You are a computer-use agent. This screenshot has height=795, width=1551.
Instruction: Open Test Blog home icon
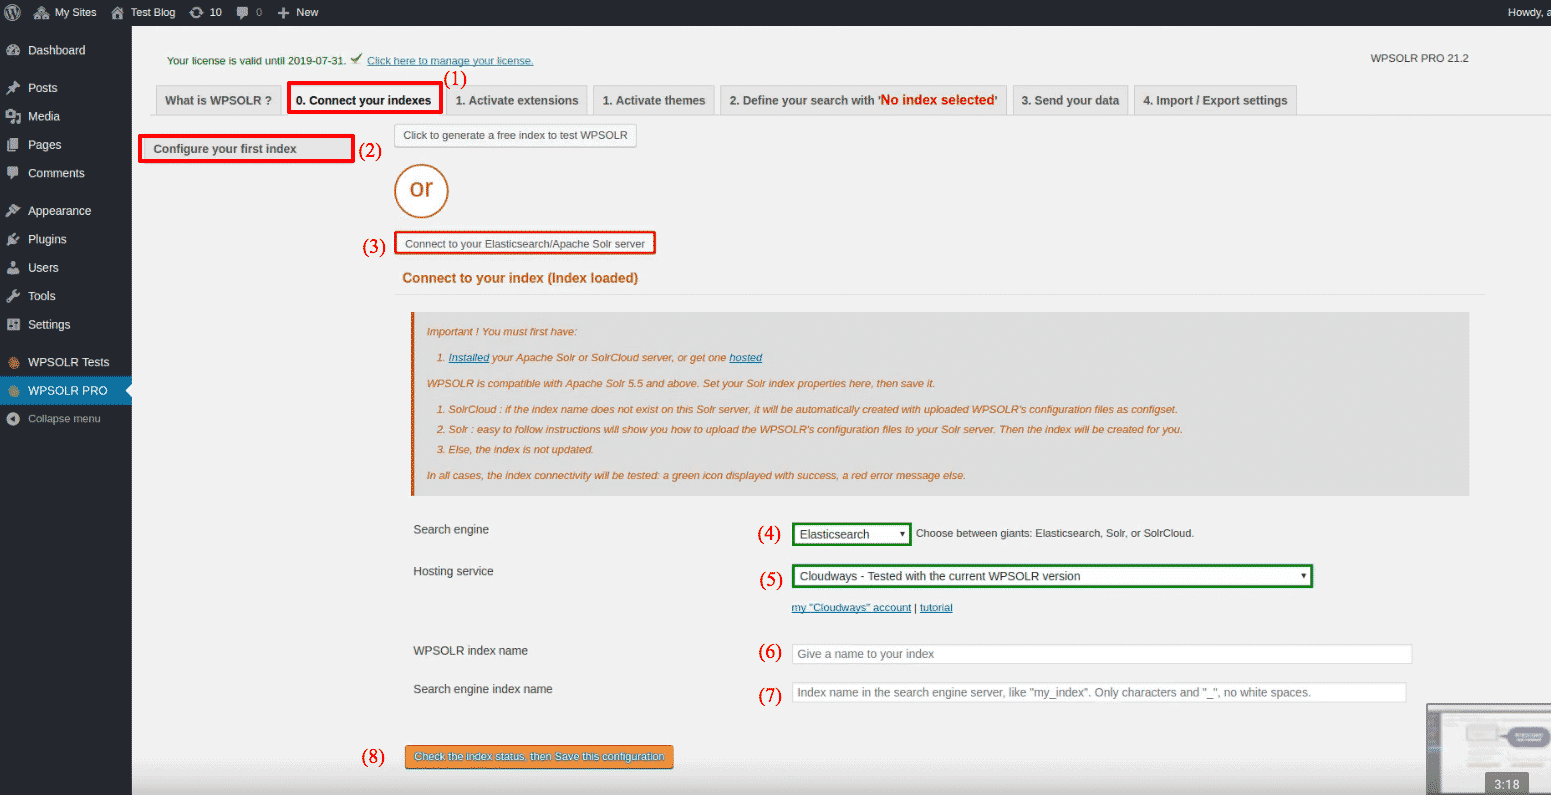click(118, 12)
